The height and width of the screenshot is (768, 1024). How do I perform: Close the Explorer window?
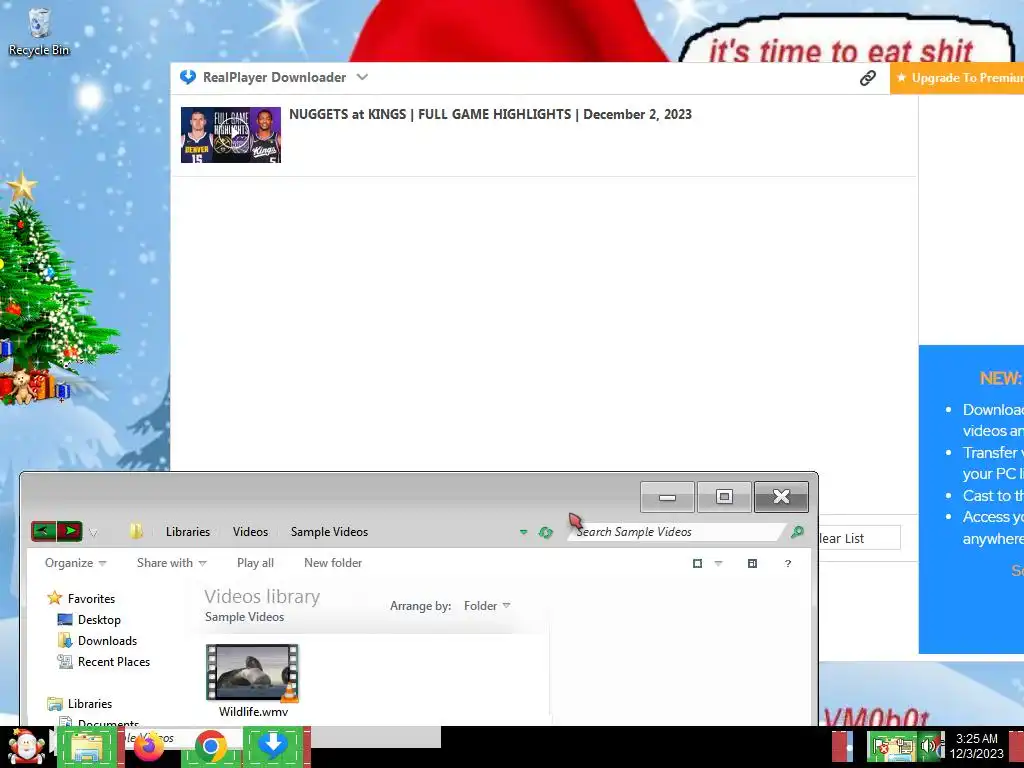tap(781, 497)
